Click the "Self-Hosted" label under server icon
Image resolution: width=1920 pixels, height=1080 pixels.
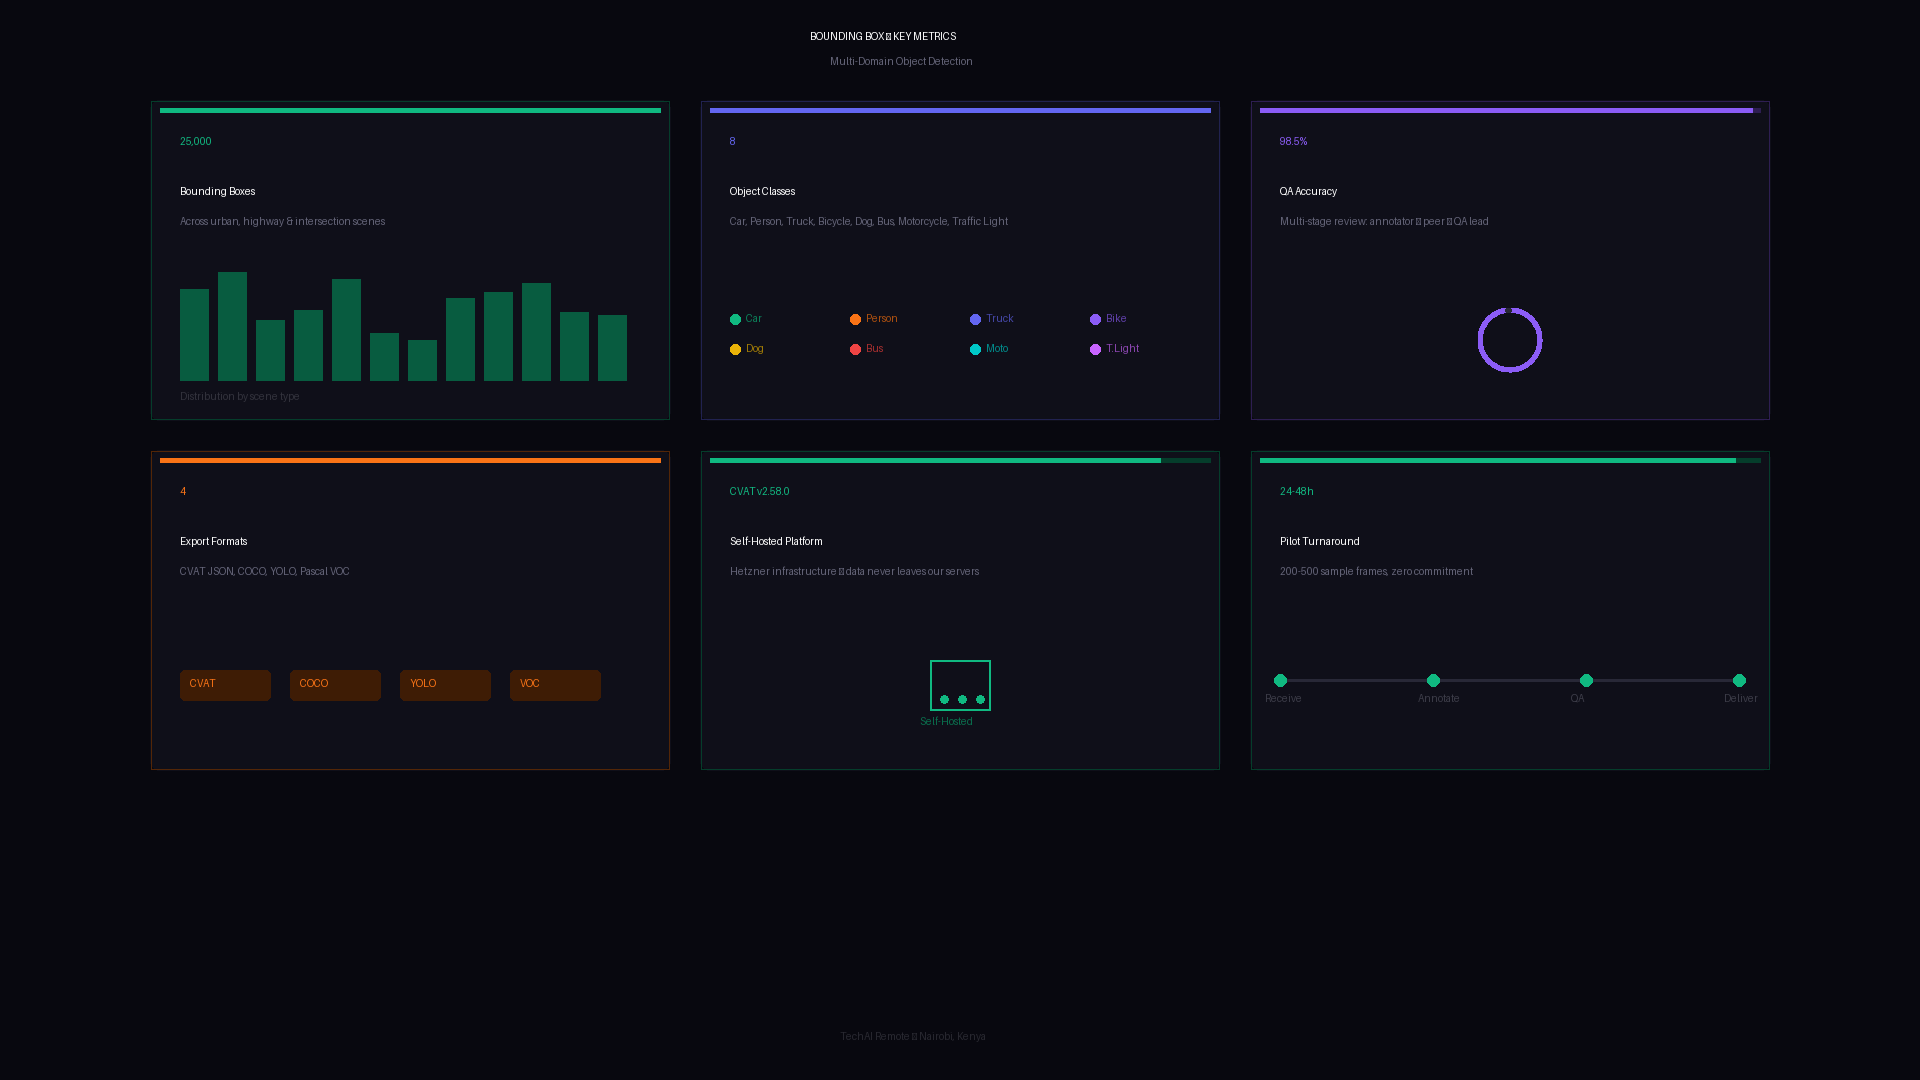point(946,722)
